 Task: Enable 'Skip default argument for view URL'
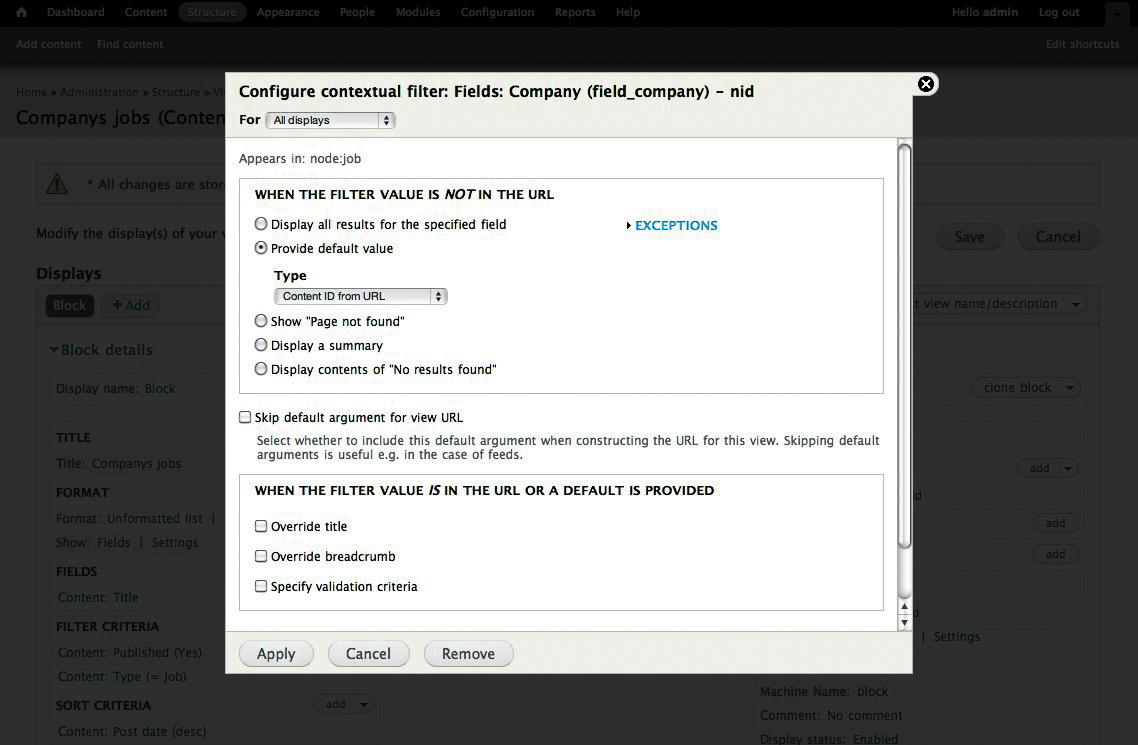click(245, 417)
